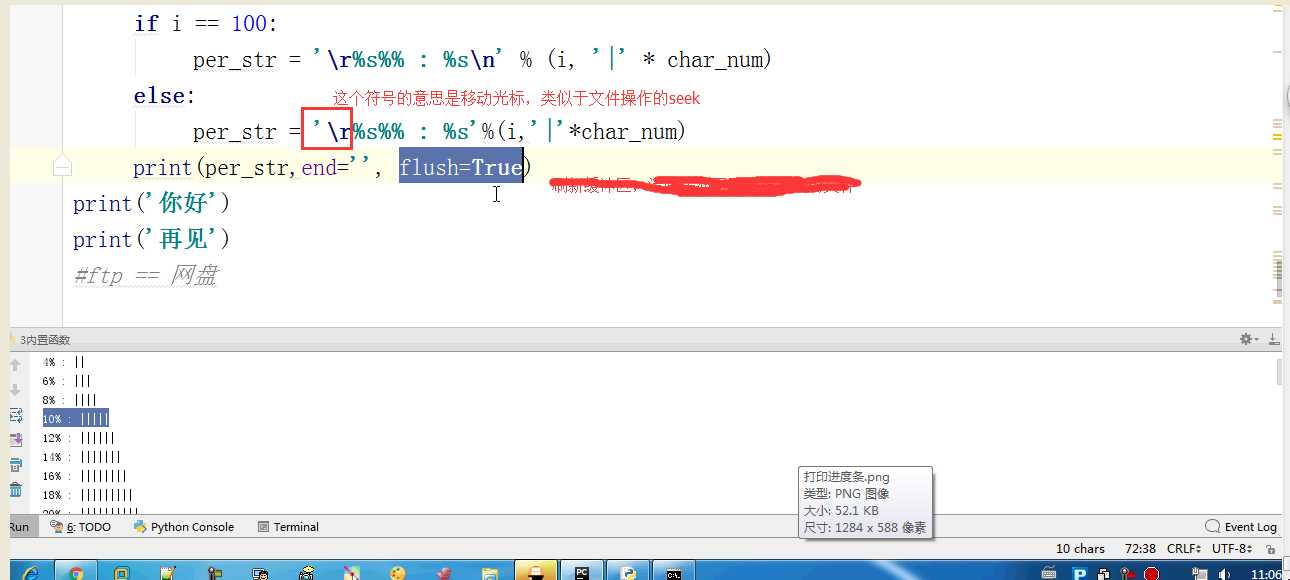This screenshot has width=1290, height=580.
Task: Open Google Chrome from the taskbar
Action: [77, 572]
